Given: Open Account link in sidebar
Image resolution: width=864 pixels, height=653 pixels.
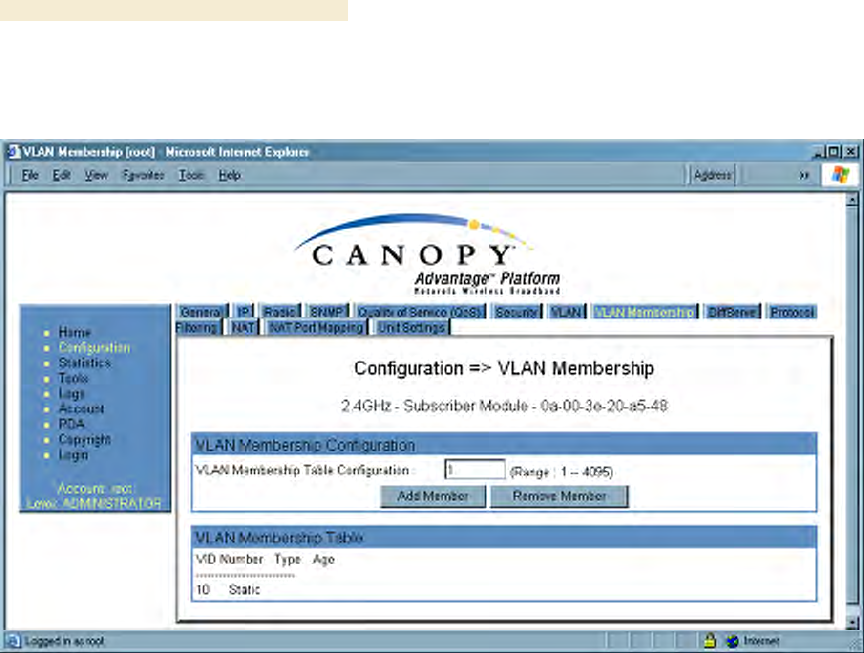Looking at the screenshot, I should click(82, 409).
